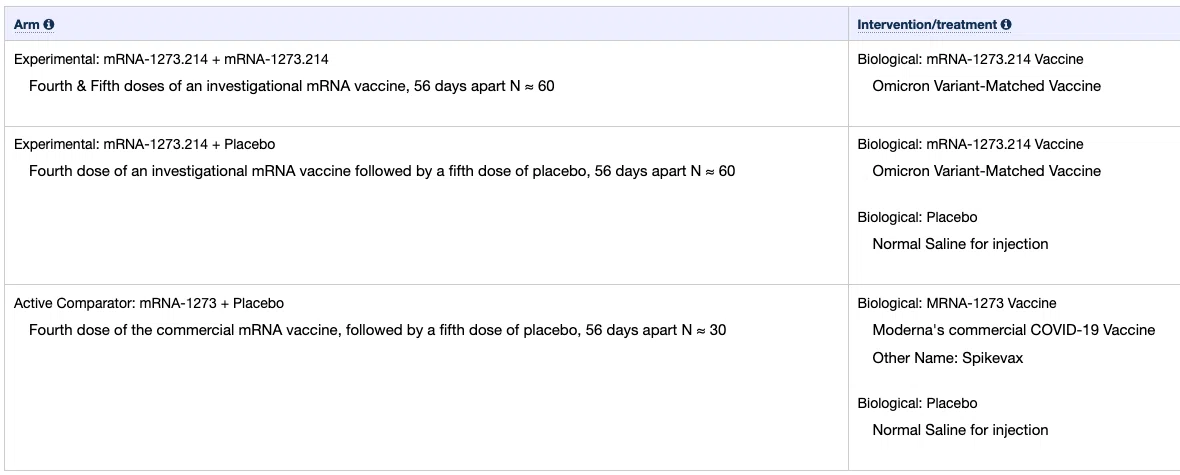Click the commercial mRNA vaccine arm description

click(x=377, y=330)
